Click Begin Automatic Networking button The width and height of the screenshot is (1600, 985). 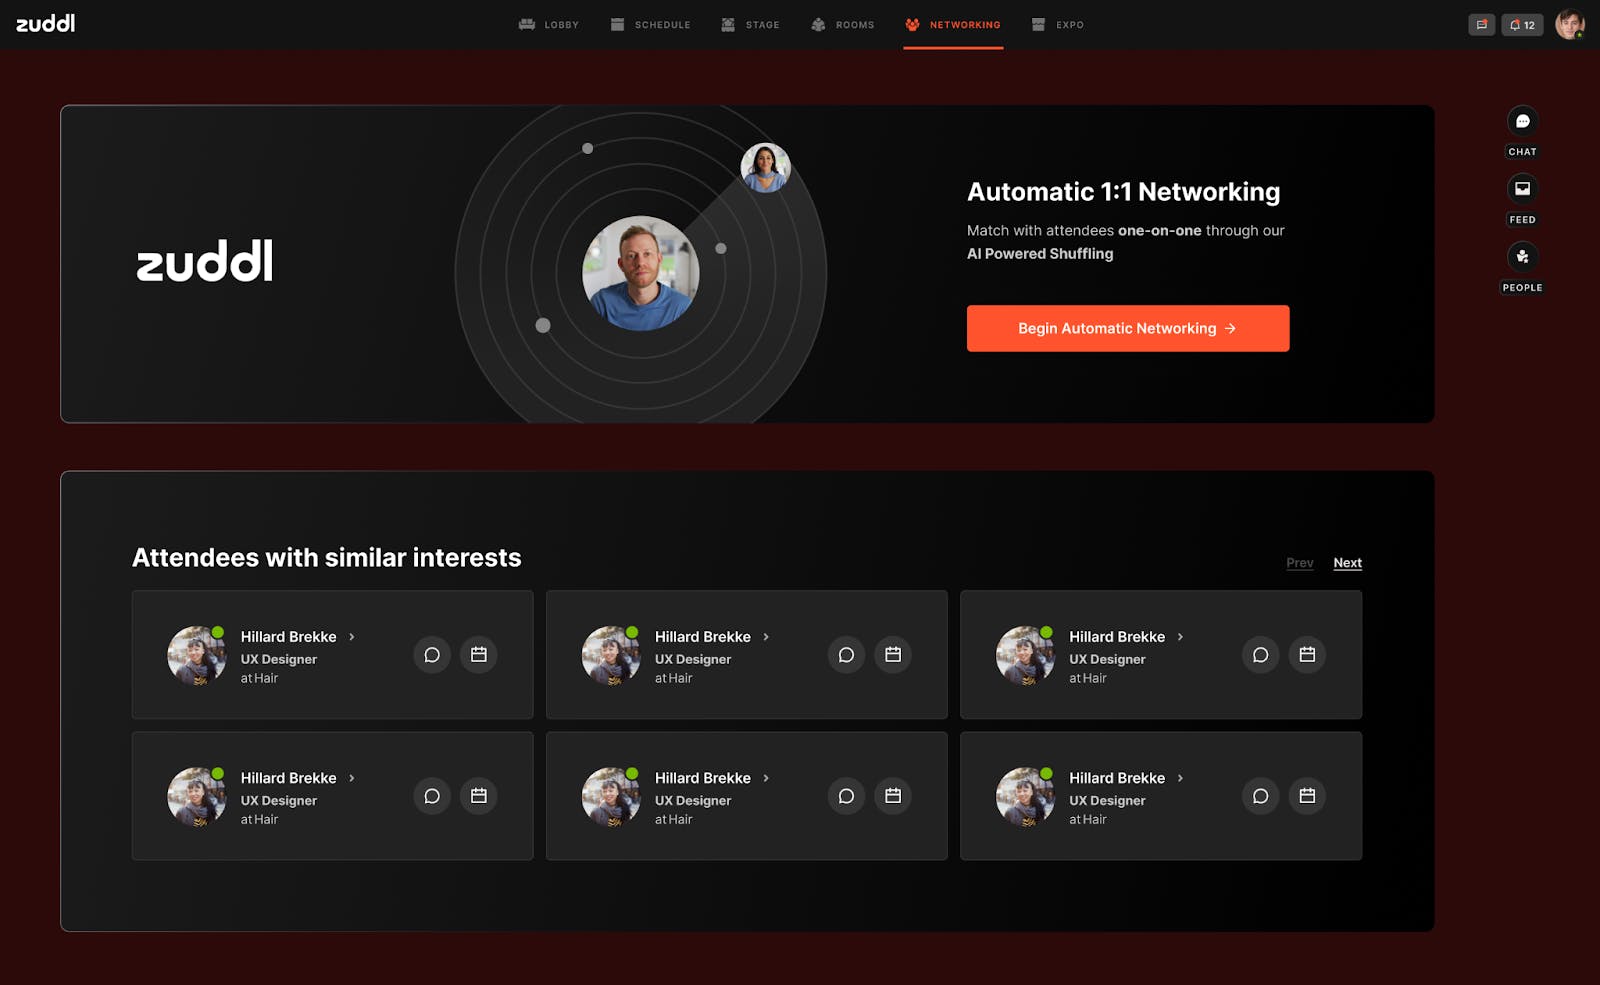coord(1128,328)
